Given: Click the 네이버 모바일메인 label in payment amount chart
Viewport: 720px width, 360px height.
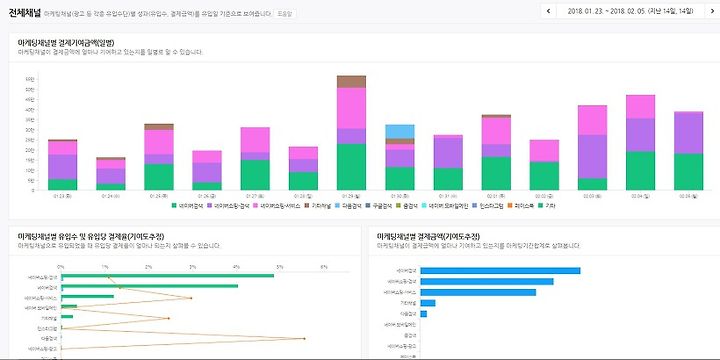Looking at the screenshot, I should [401, 325].
